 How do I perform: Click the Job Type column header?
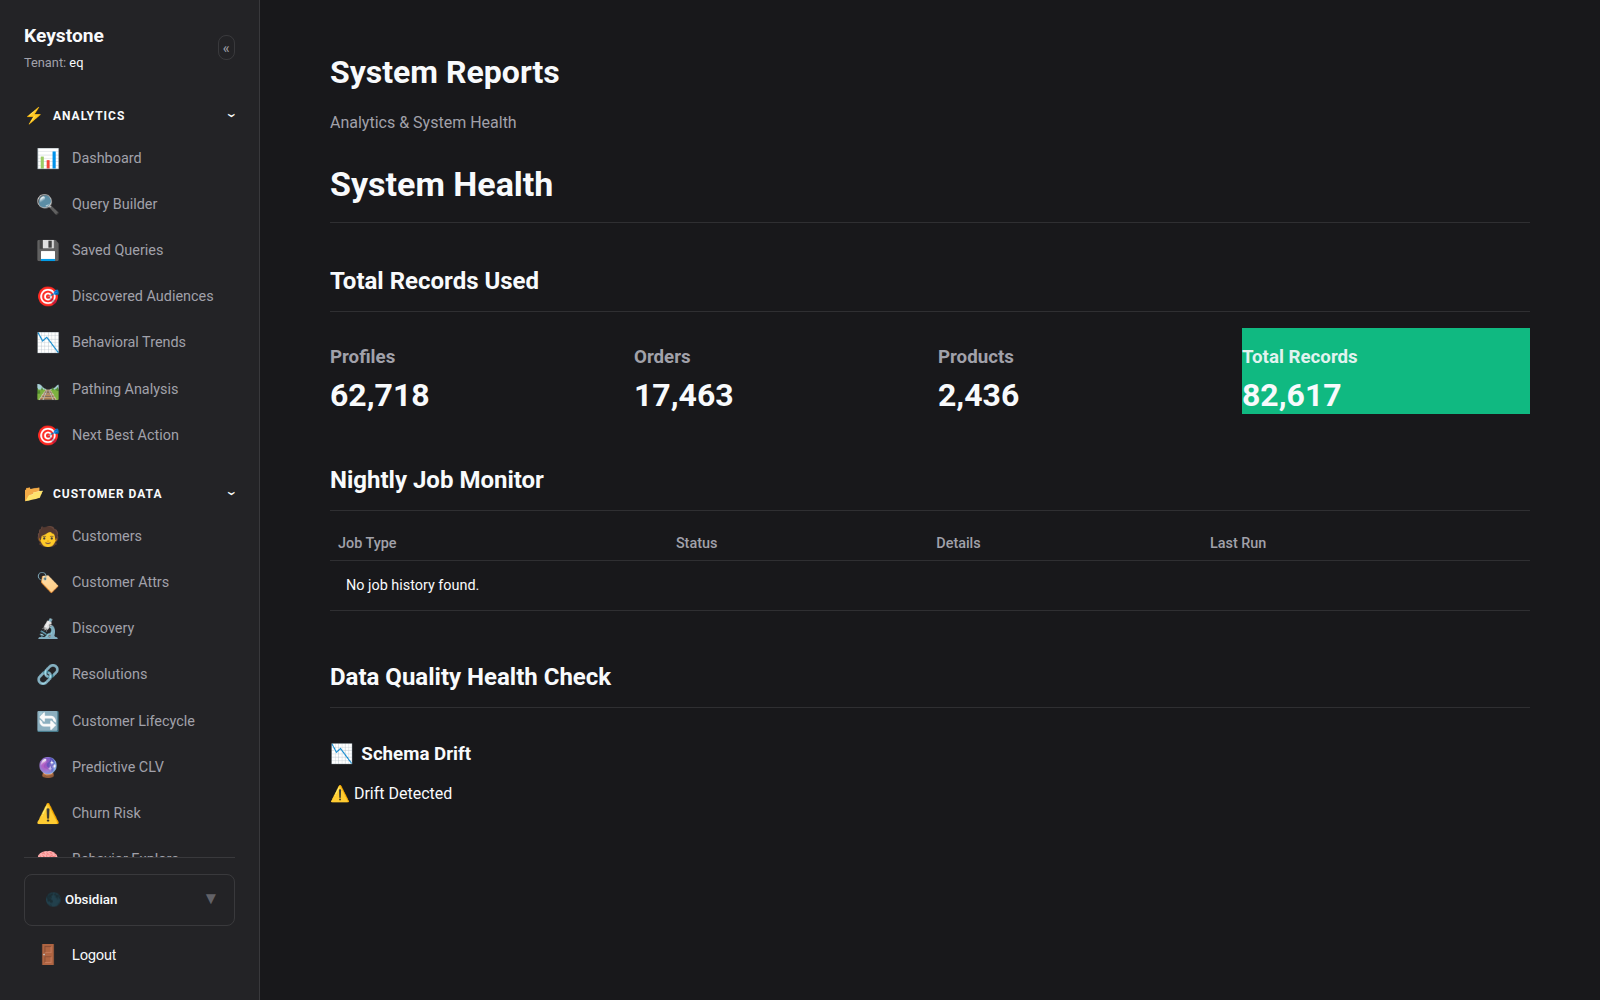(x=367, y=543)
